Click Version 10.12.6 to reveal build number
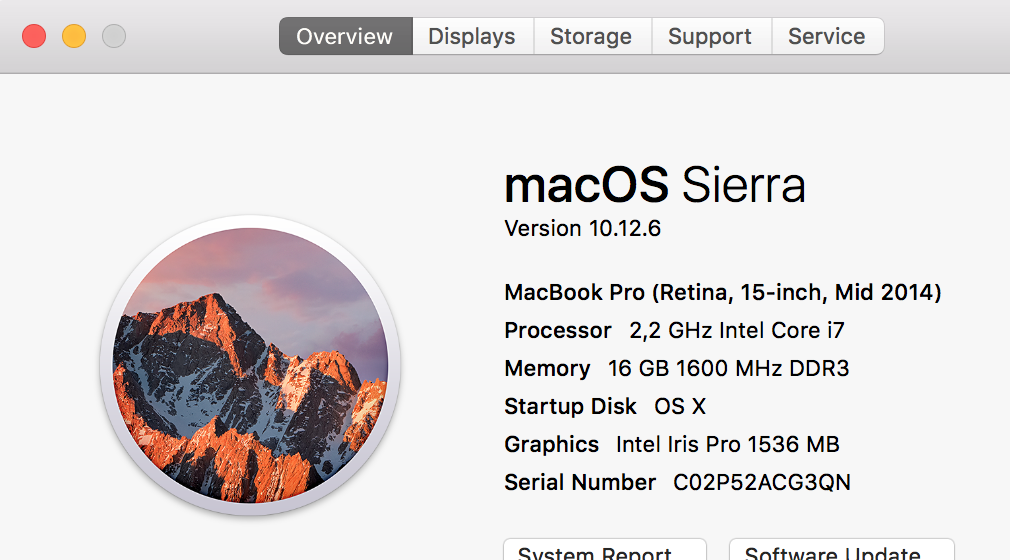This screenshot has width=1010, height=560. (x=583, y=229)
